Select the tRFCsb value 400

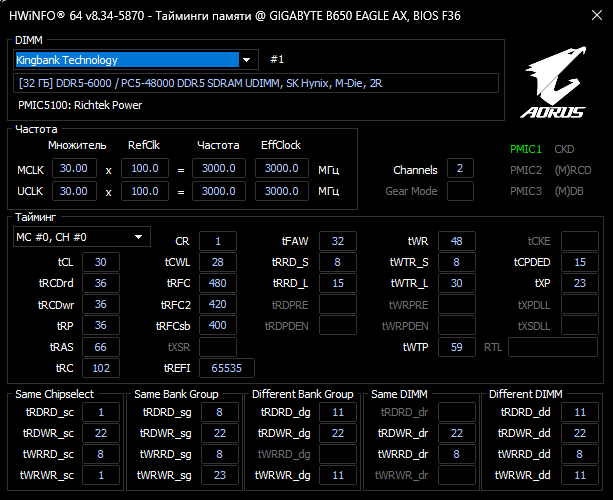tap(218, 325)
